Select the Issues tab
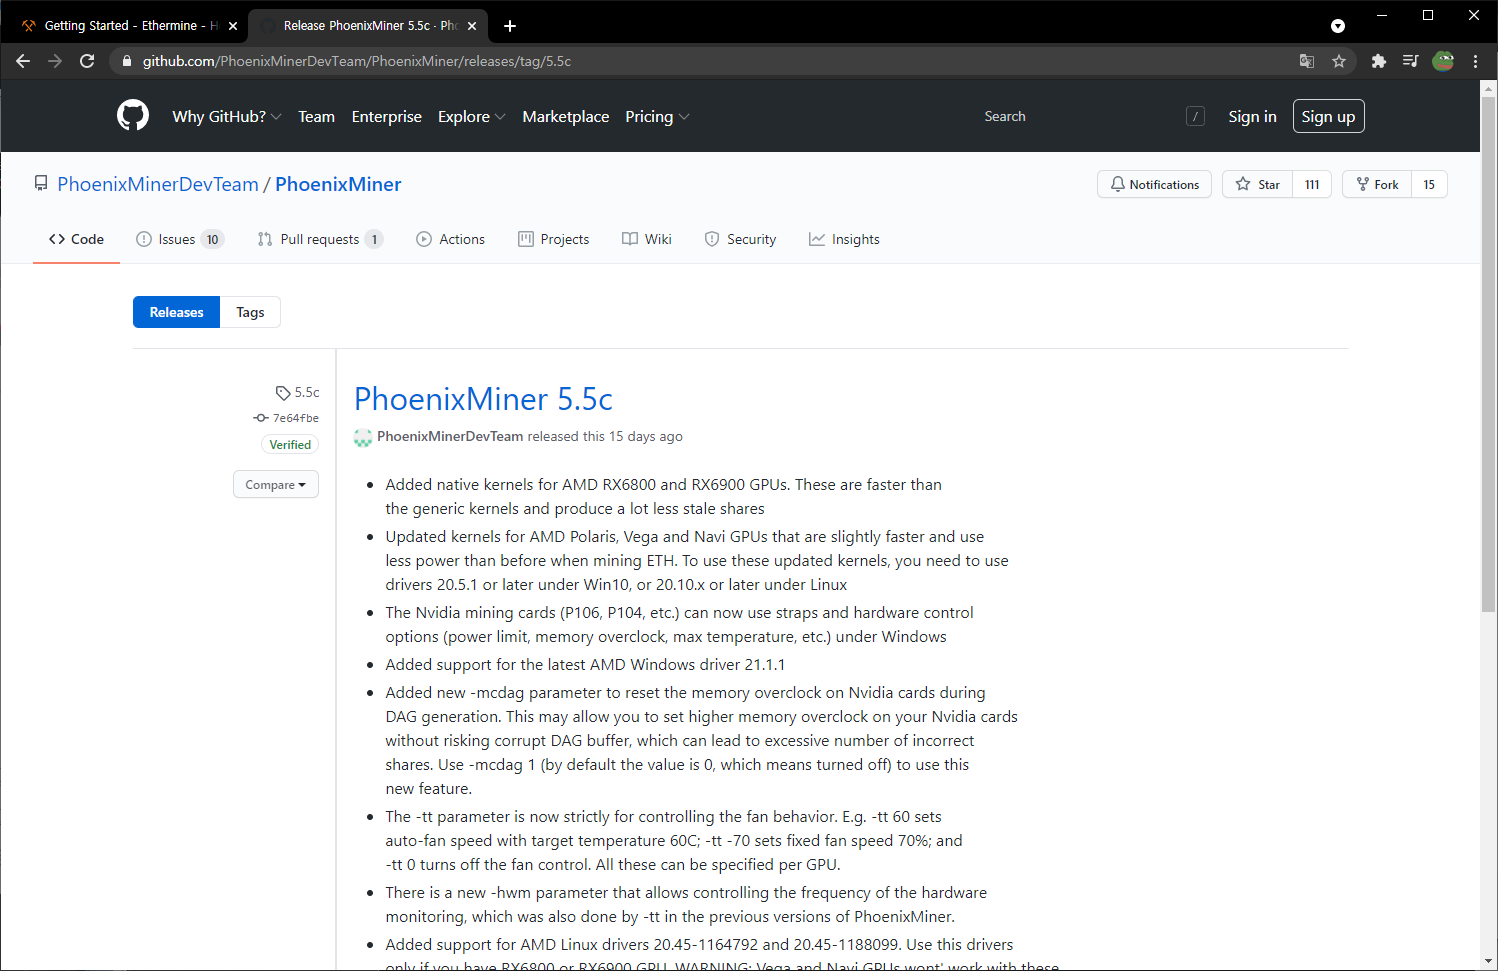 coord(180,239)
